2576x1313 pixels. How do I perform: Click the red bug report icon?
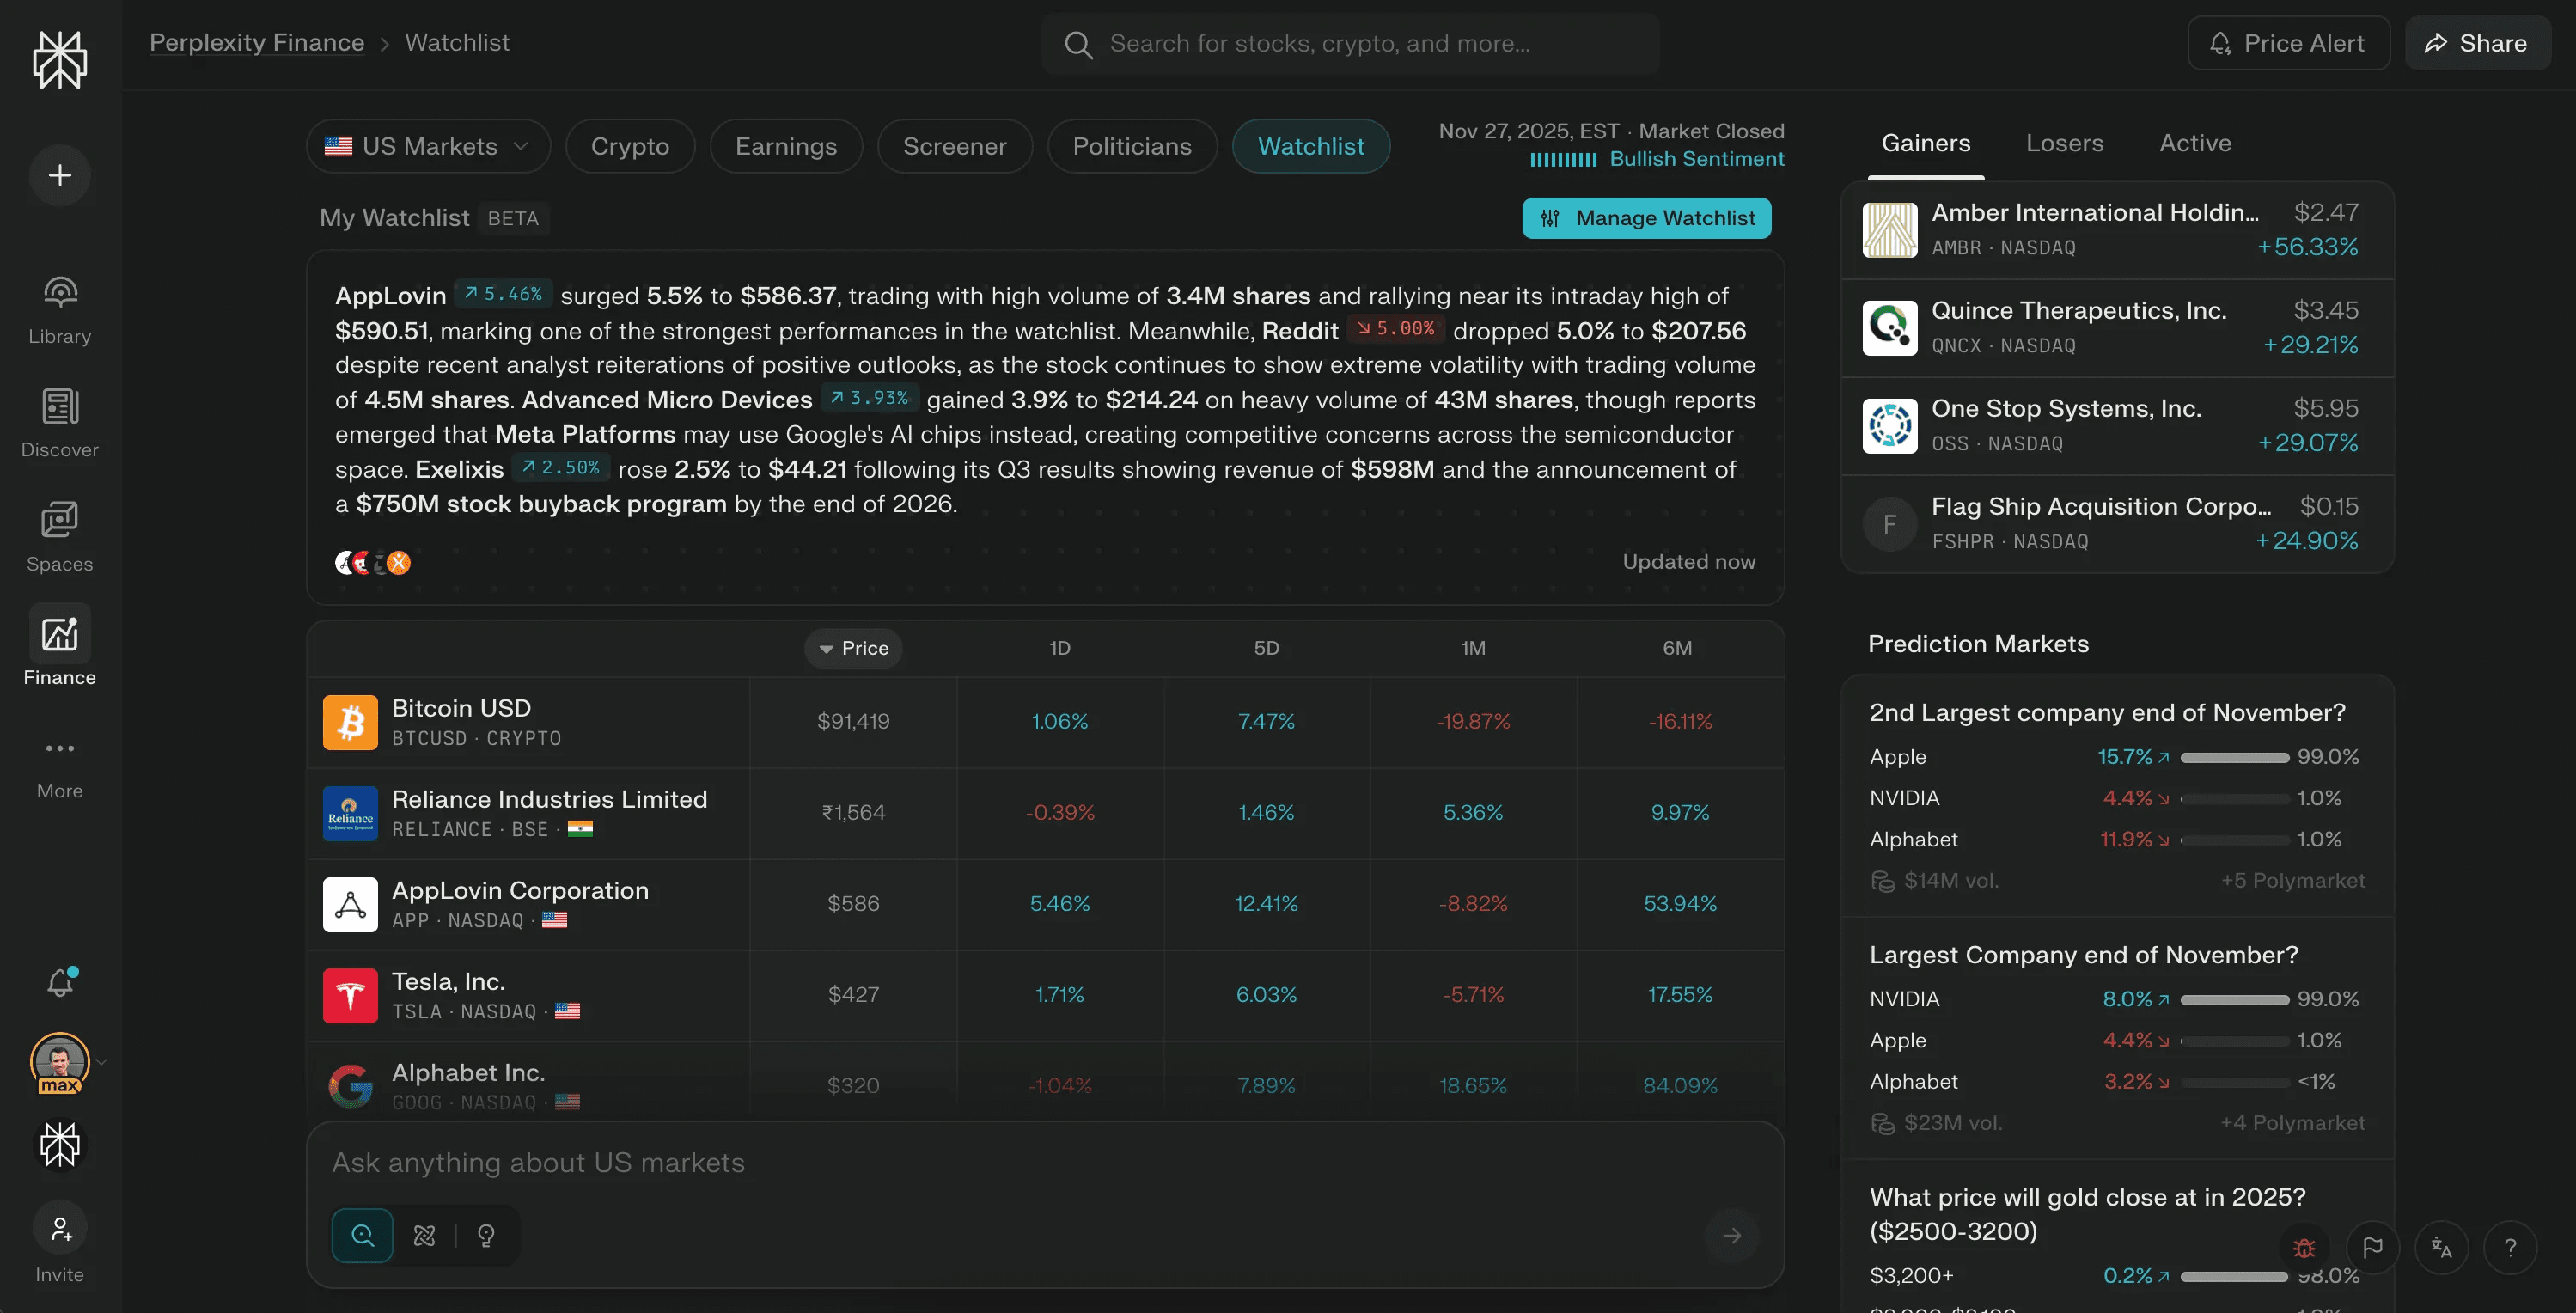(x=2304, y=1247)
